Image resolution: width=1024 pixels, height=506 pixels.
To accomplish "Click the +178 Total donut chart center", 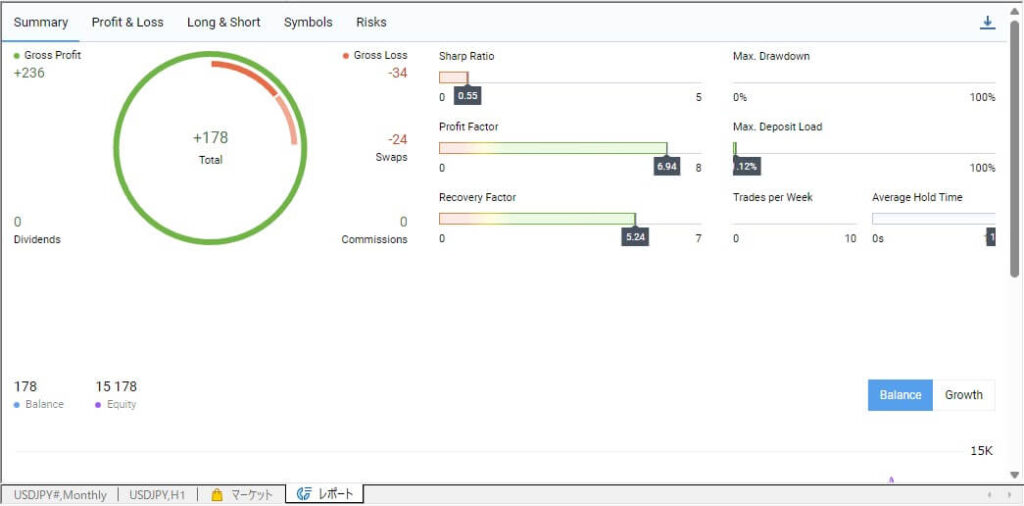I will (x=210, y=147).
